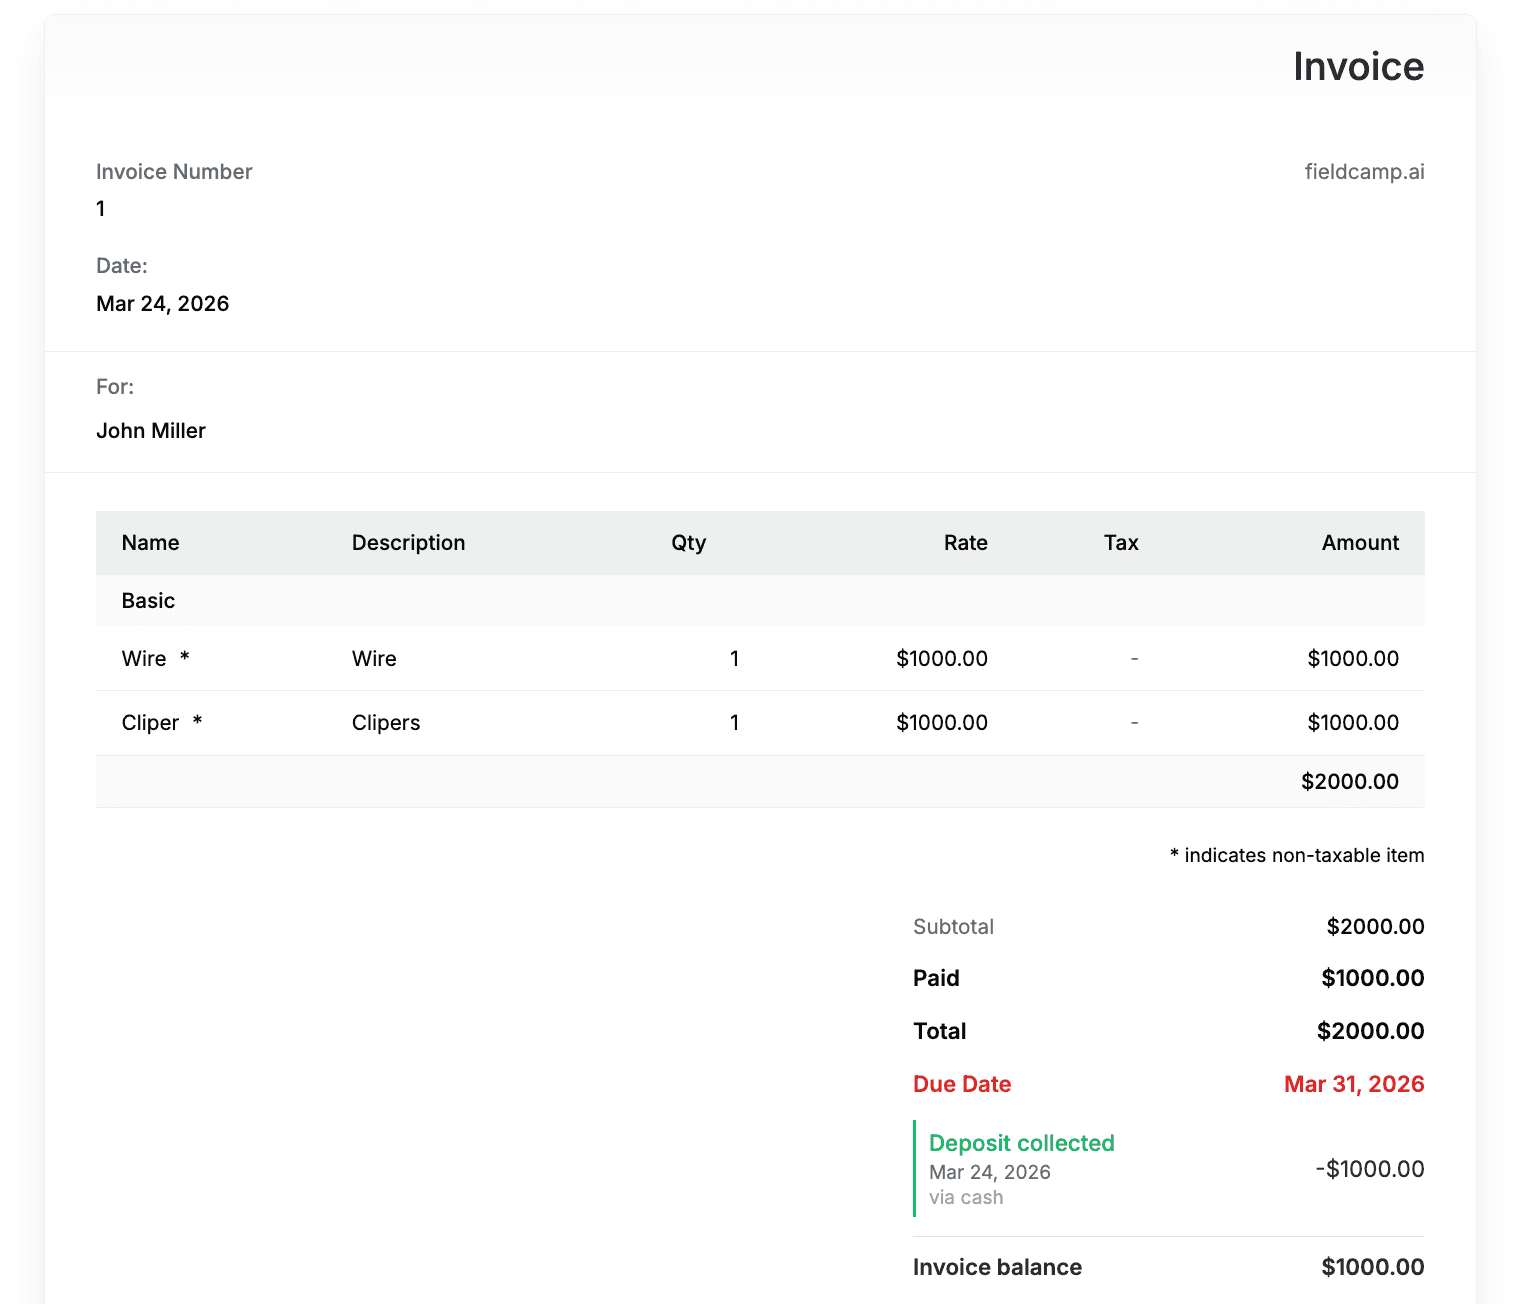
Task: Click the Rate column header
Action: 965,542
